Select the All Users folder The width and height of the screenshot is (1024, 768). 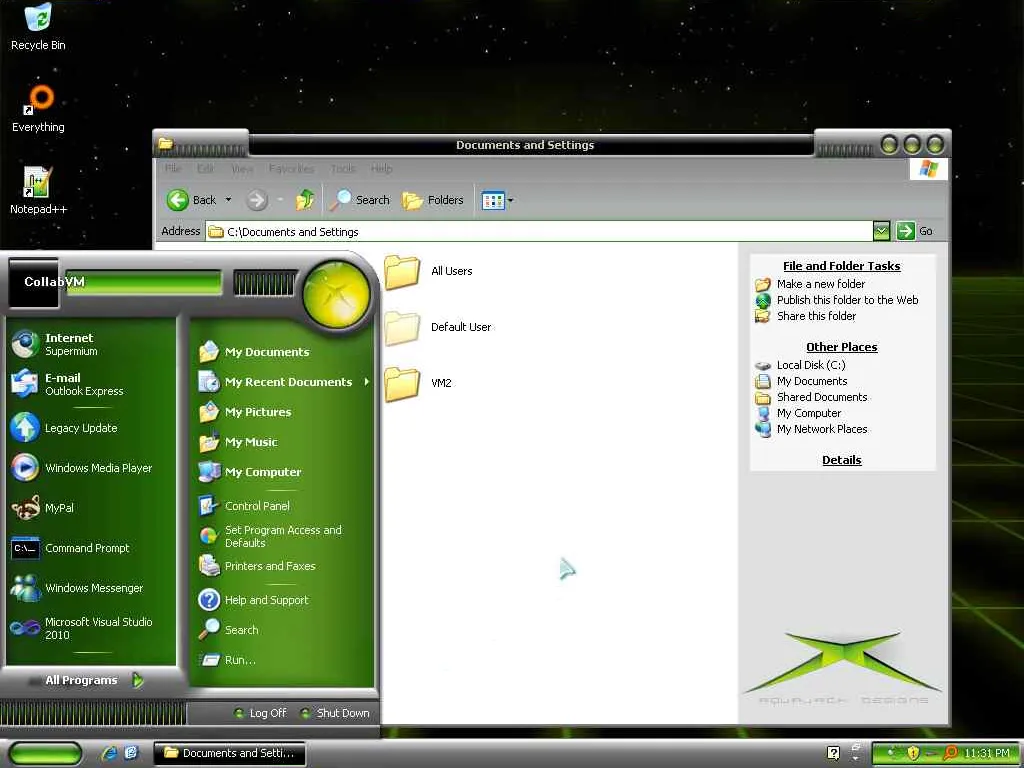[x=428, y=272]
